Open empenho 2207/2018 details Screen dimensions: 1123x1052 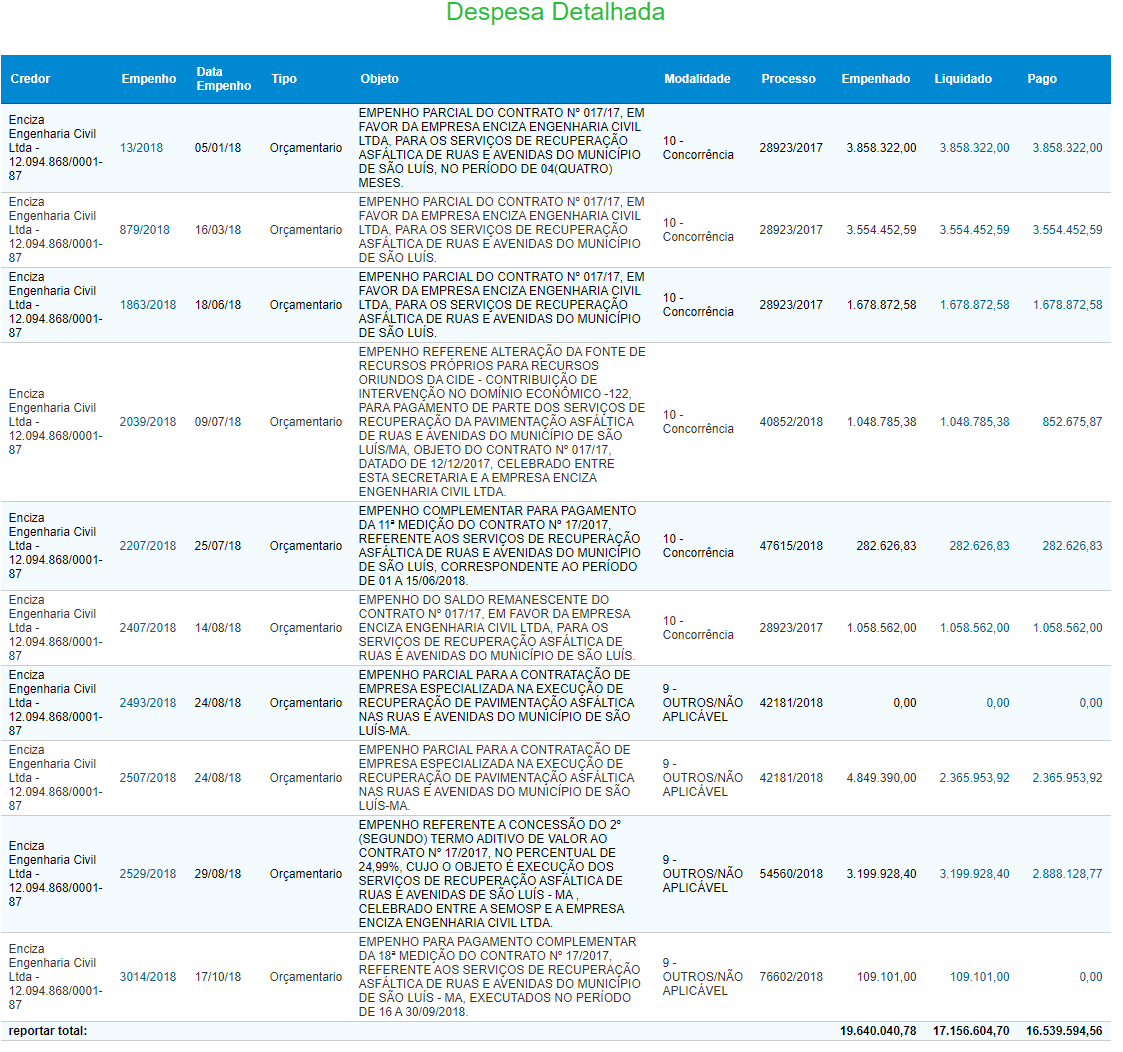tap(147, 546)
